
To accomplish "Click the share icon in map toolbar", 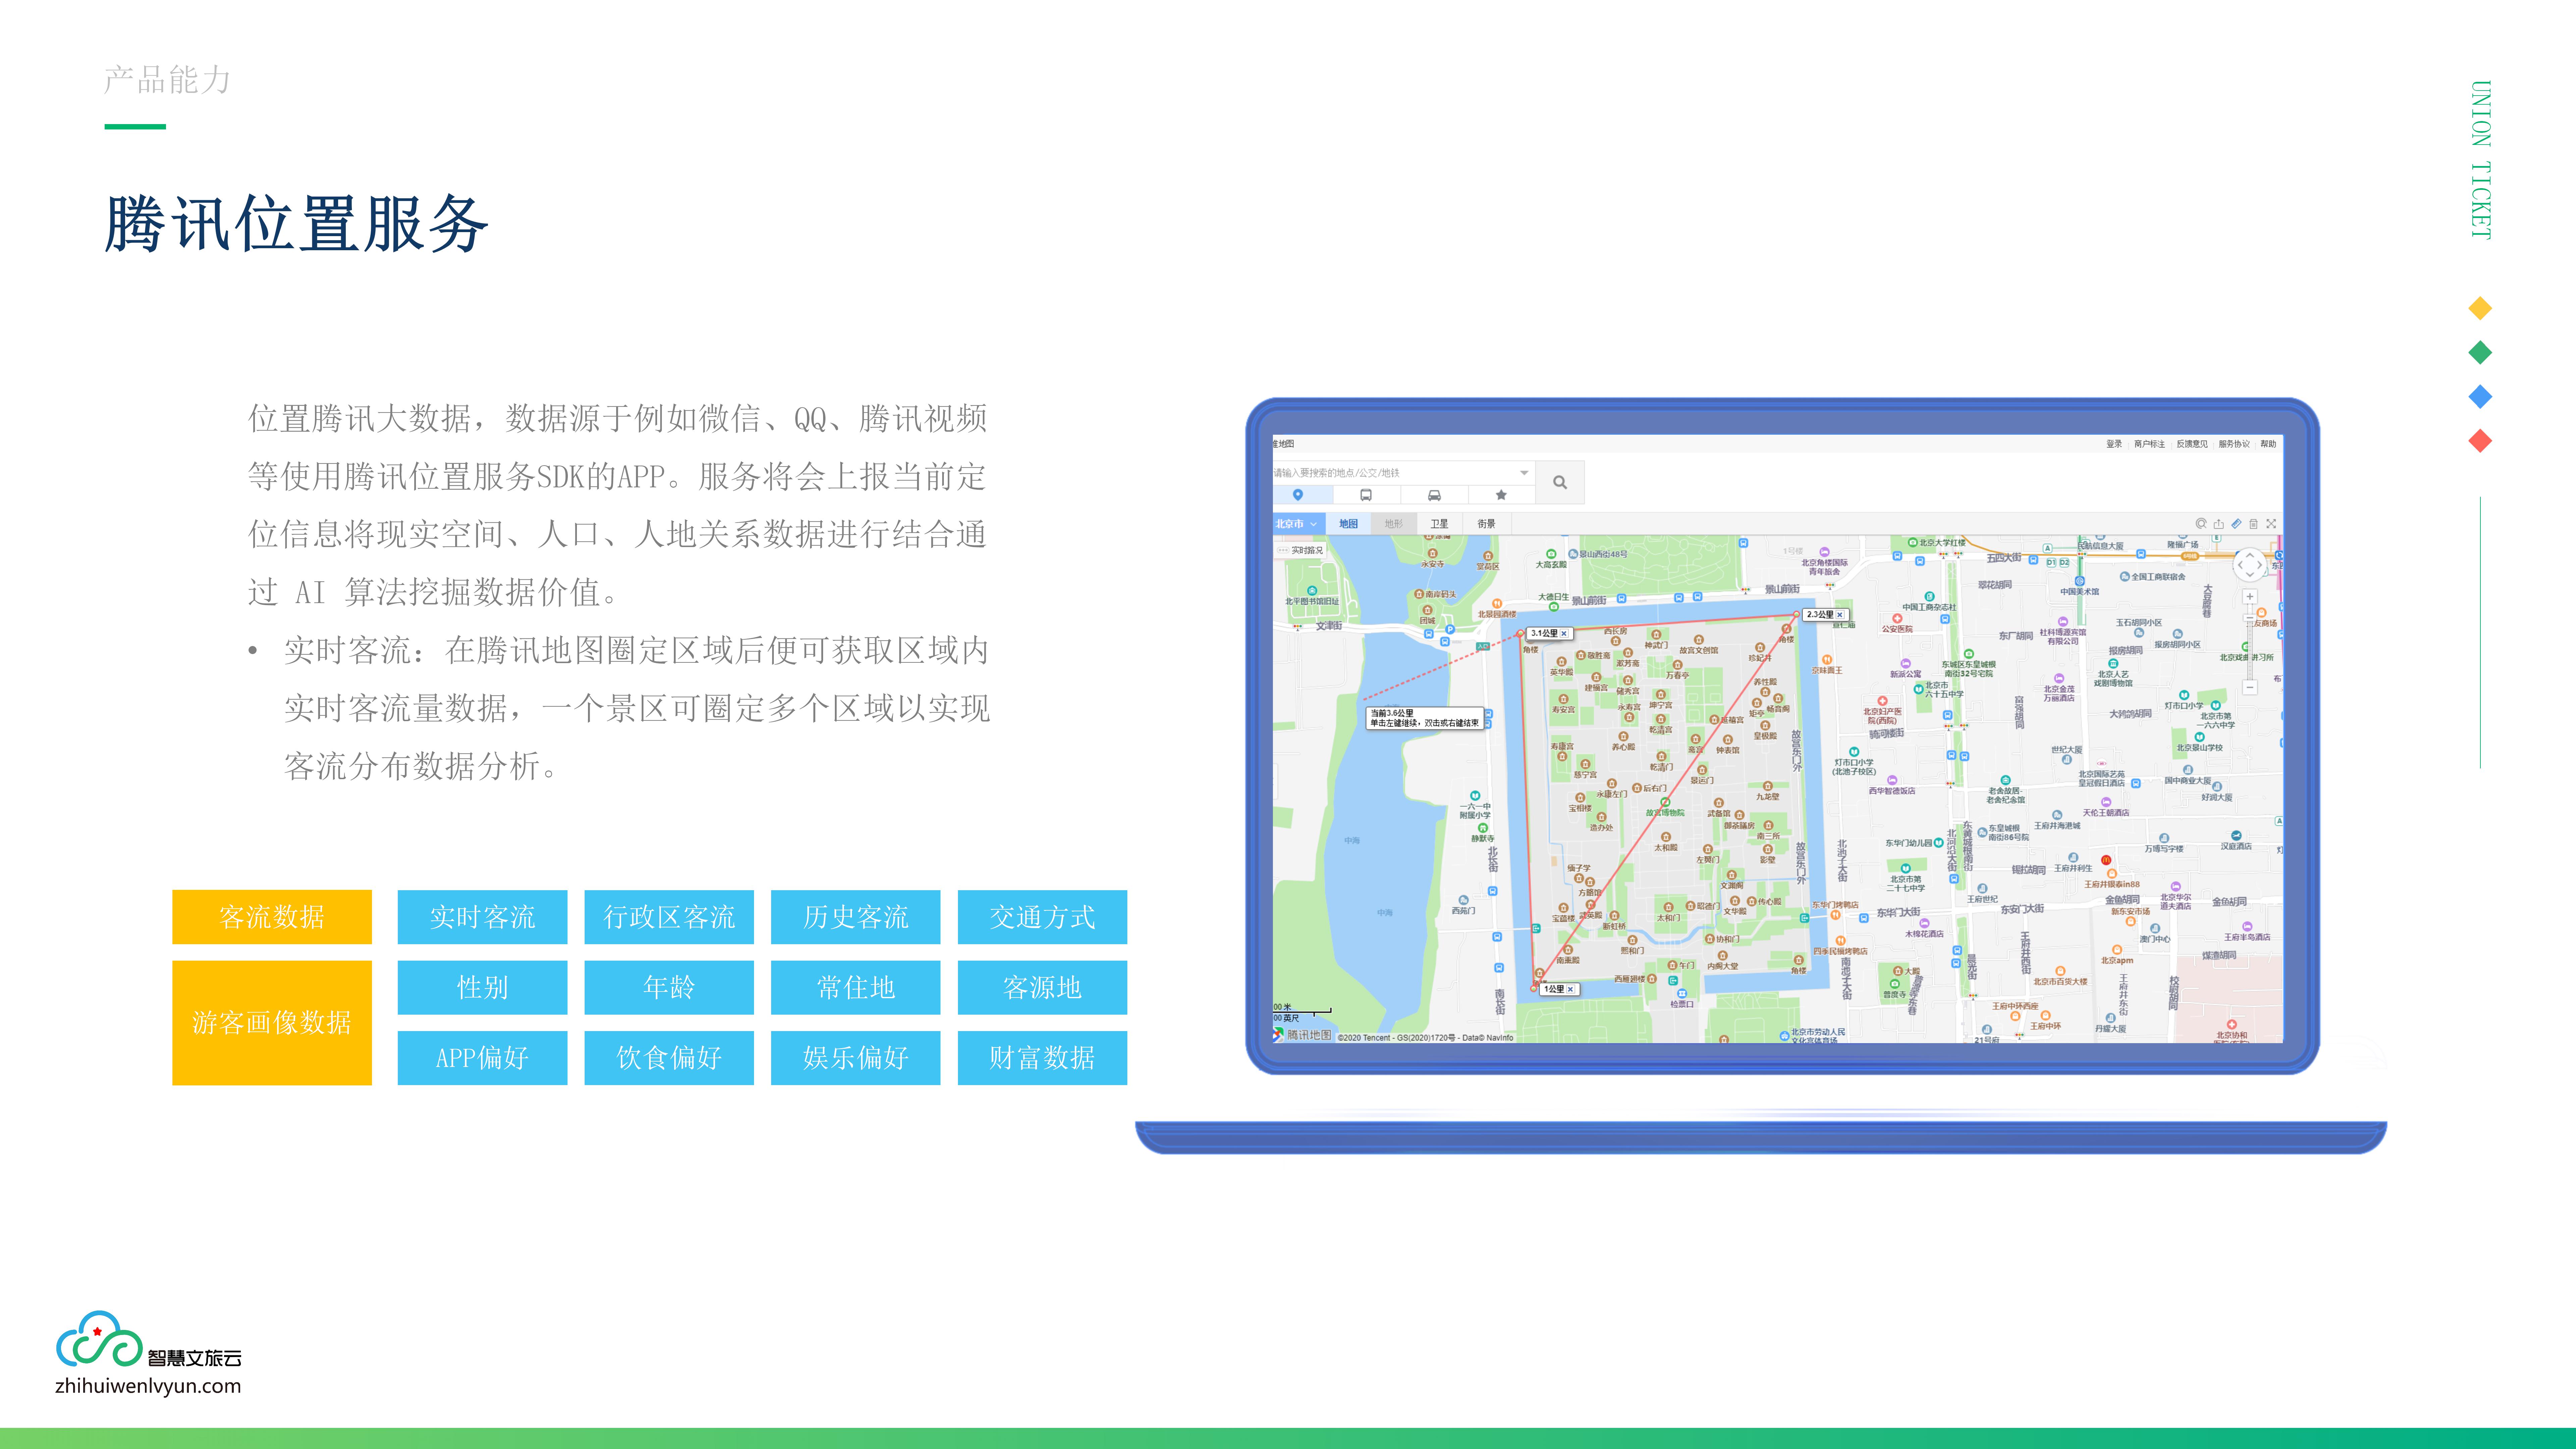I will click(x=2219, y=524).
